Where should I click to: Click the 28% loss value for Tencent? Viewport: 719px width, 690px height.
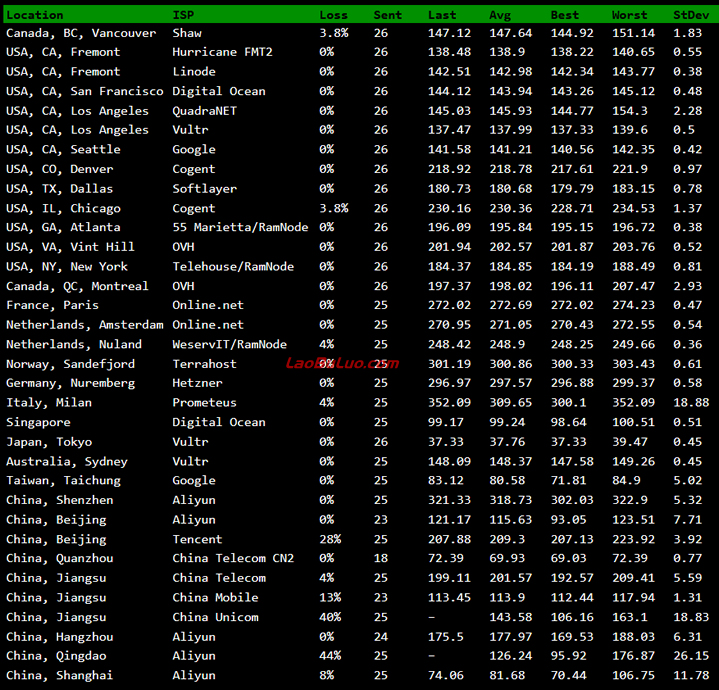coord(330,539)
